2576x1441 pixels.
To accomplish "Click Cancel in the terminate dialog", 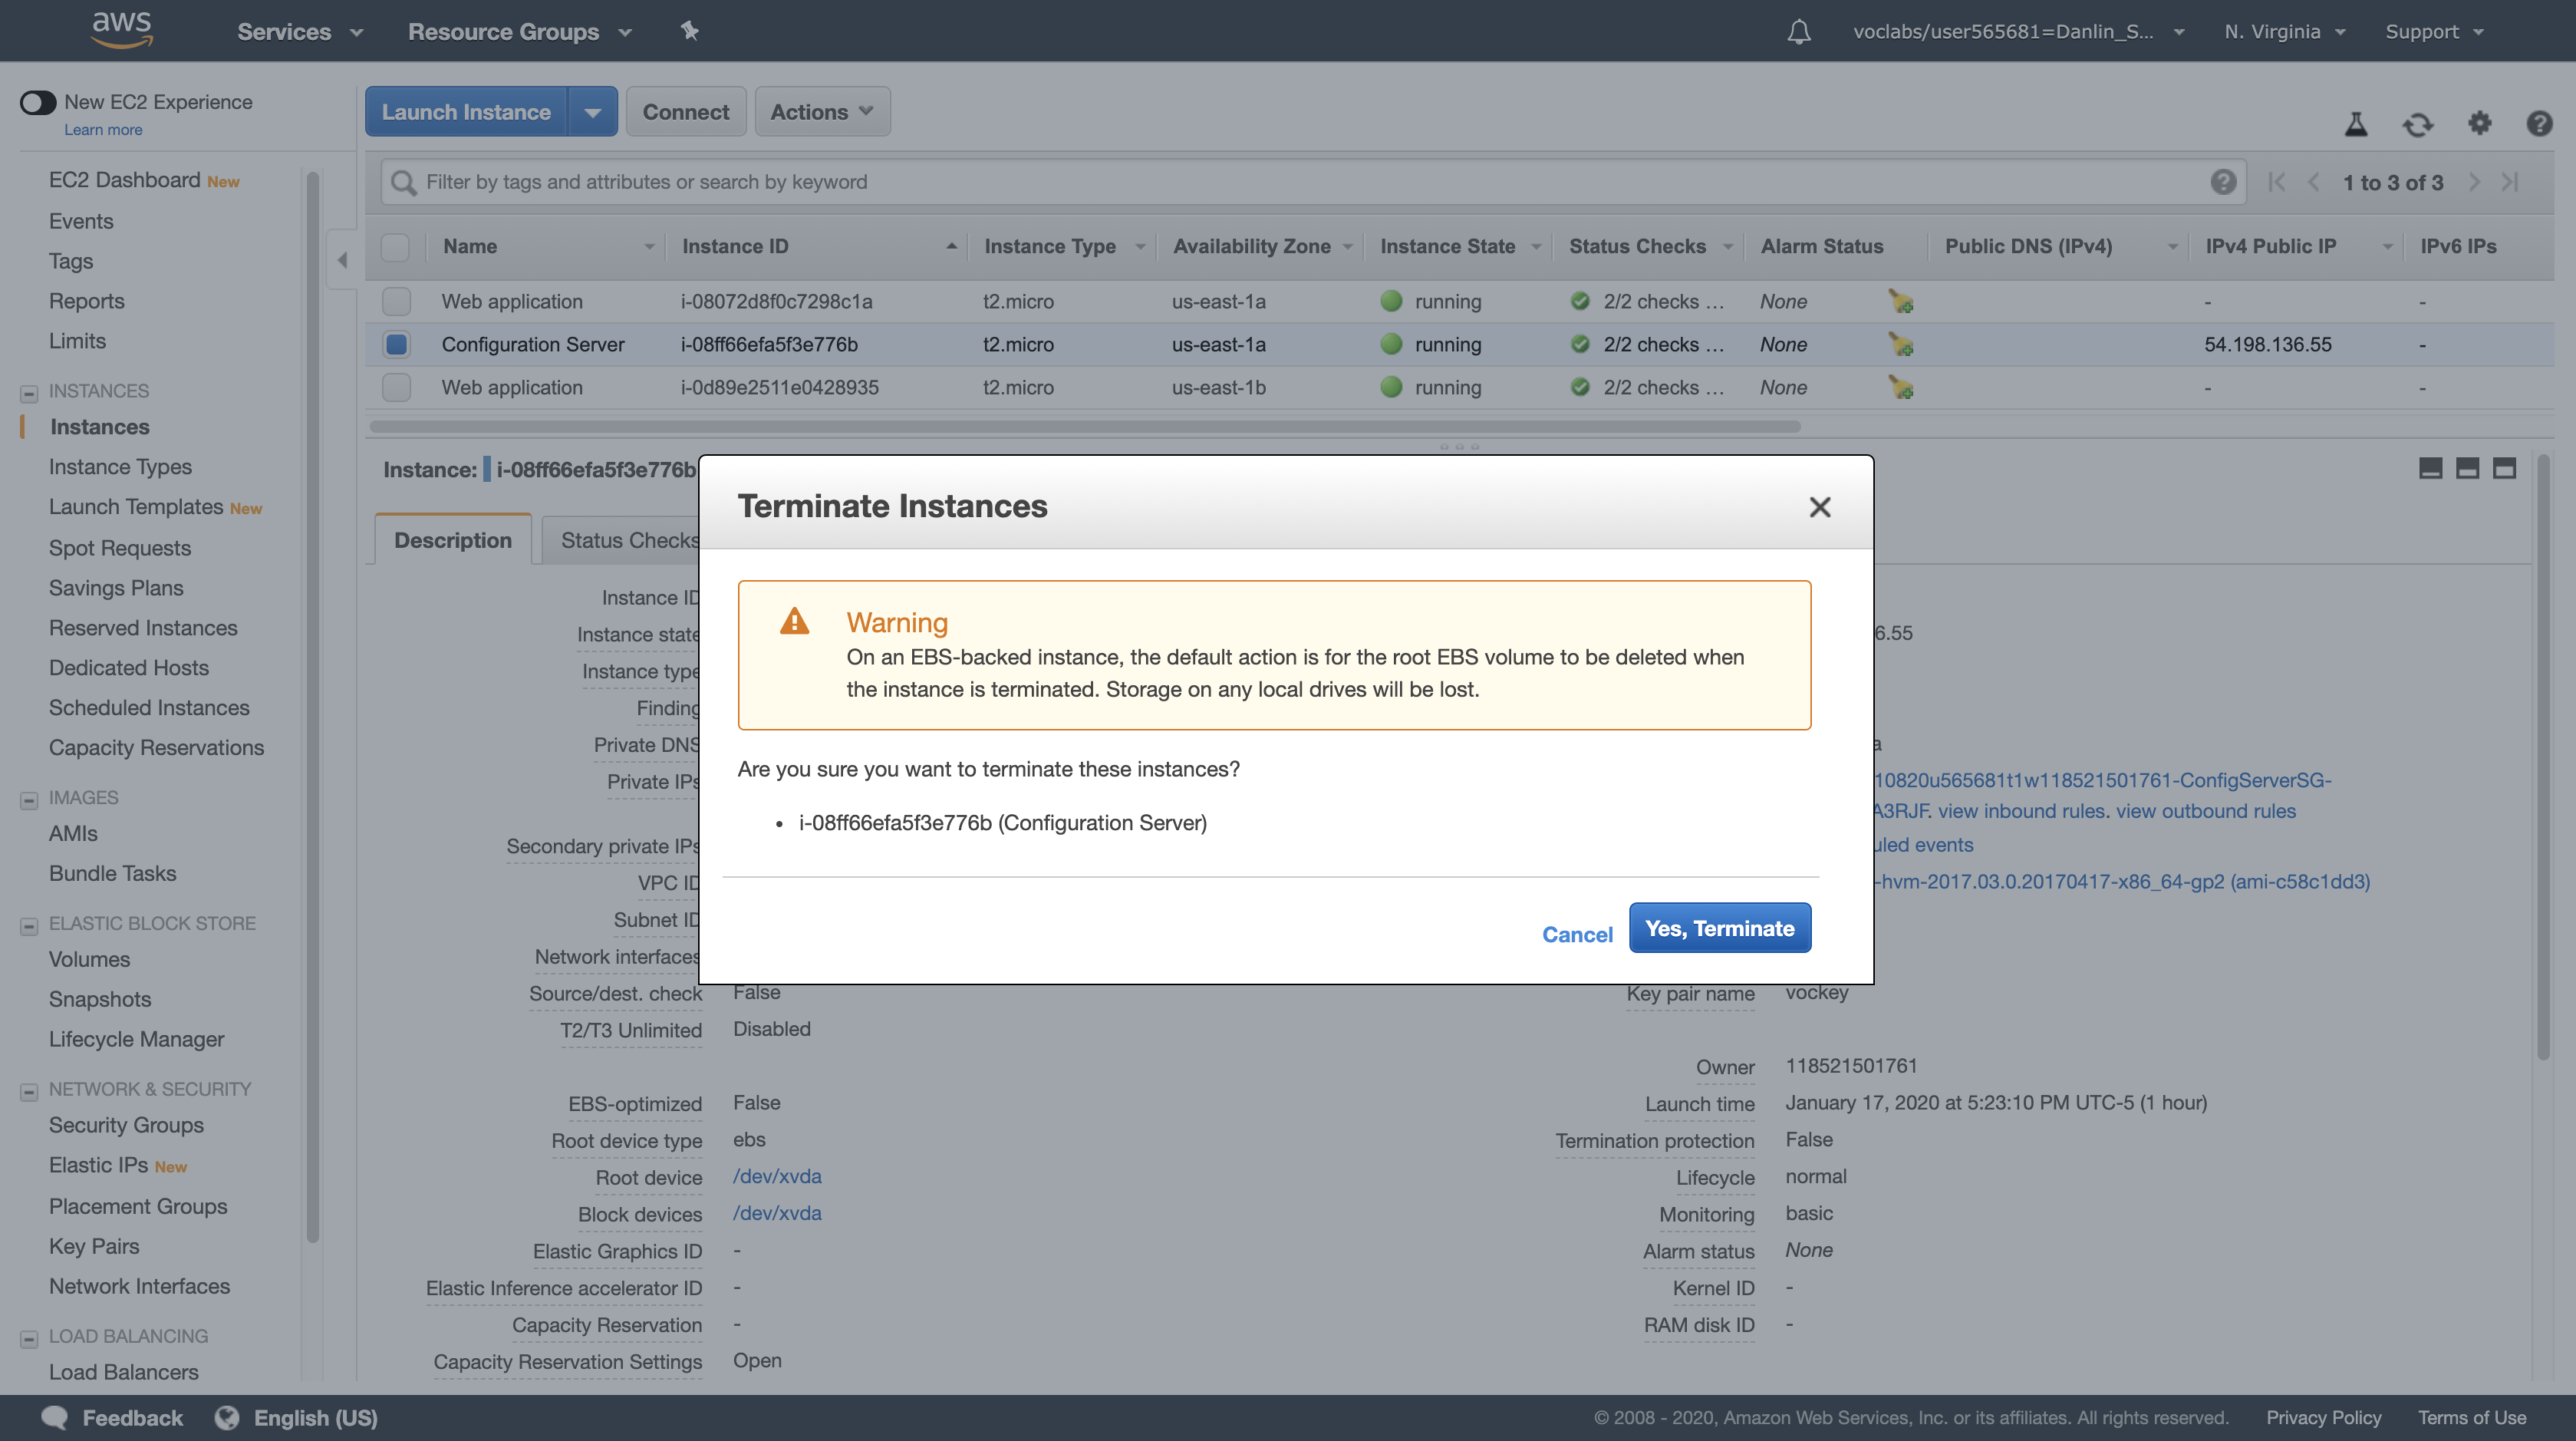I will click(x=1576, y=934).
